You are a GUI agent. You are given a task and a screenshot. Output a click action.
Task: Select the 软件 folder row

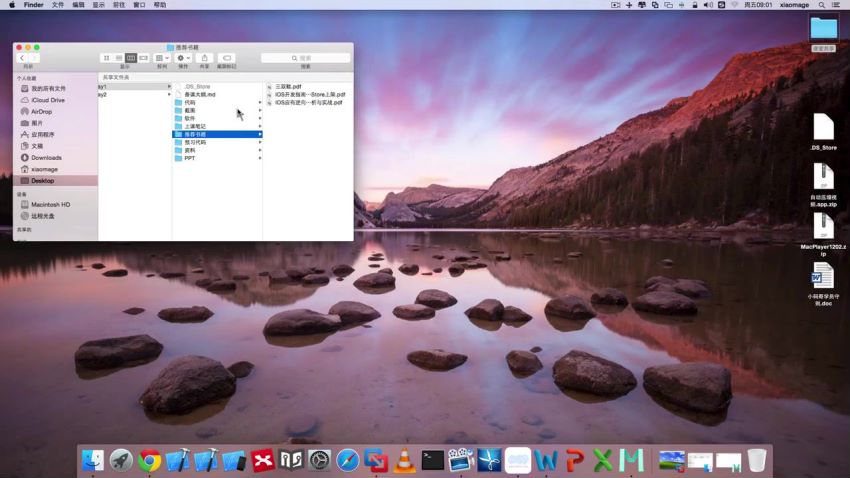pos(217,118)
